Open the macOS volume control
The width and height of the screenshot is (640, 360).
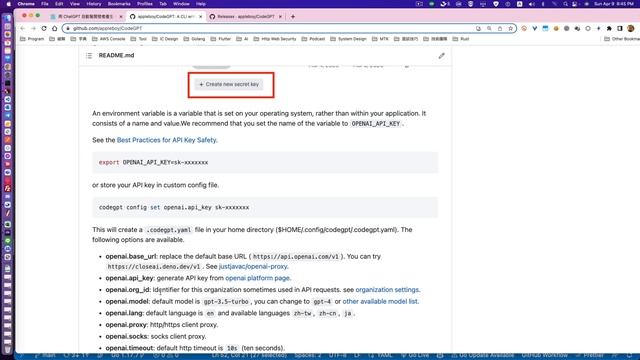point(531,4)
